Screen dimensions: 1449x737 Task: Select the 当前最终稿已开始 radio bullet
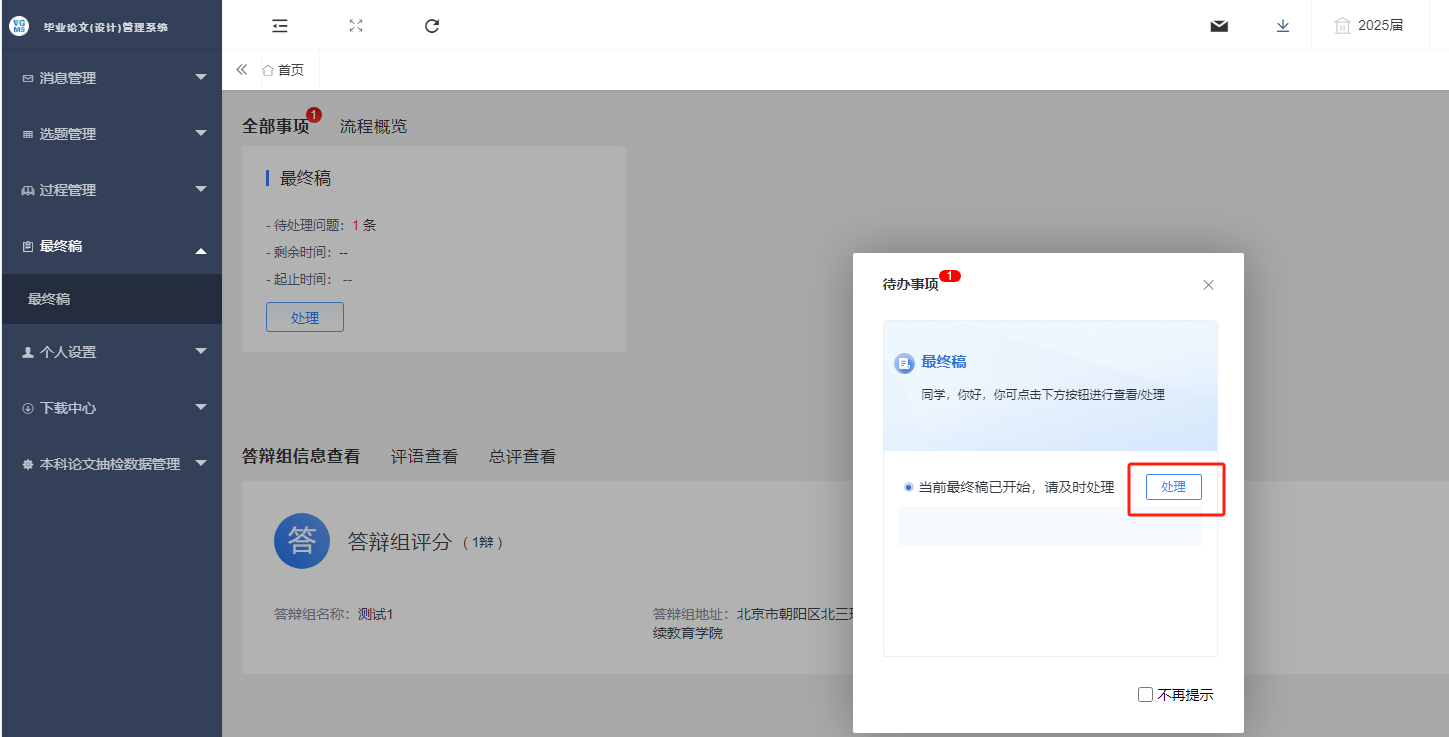(x=908, y=487)
